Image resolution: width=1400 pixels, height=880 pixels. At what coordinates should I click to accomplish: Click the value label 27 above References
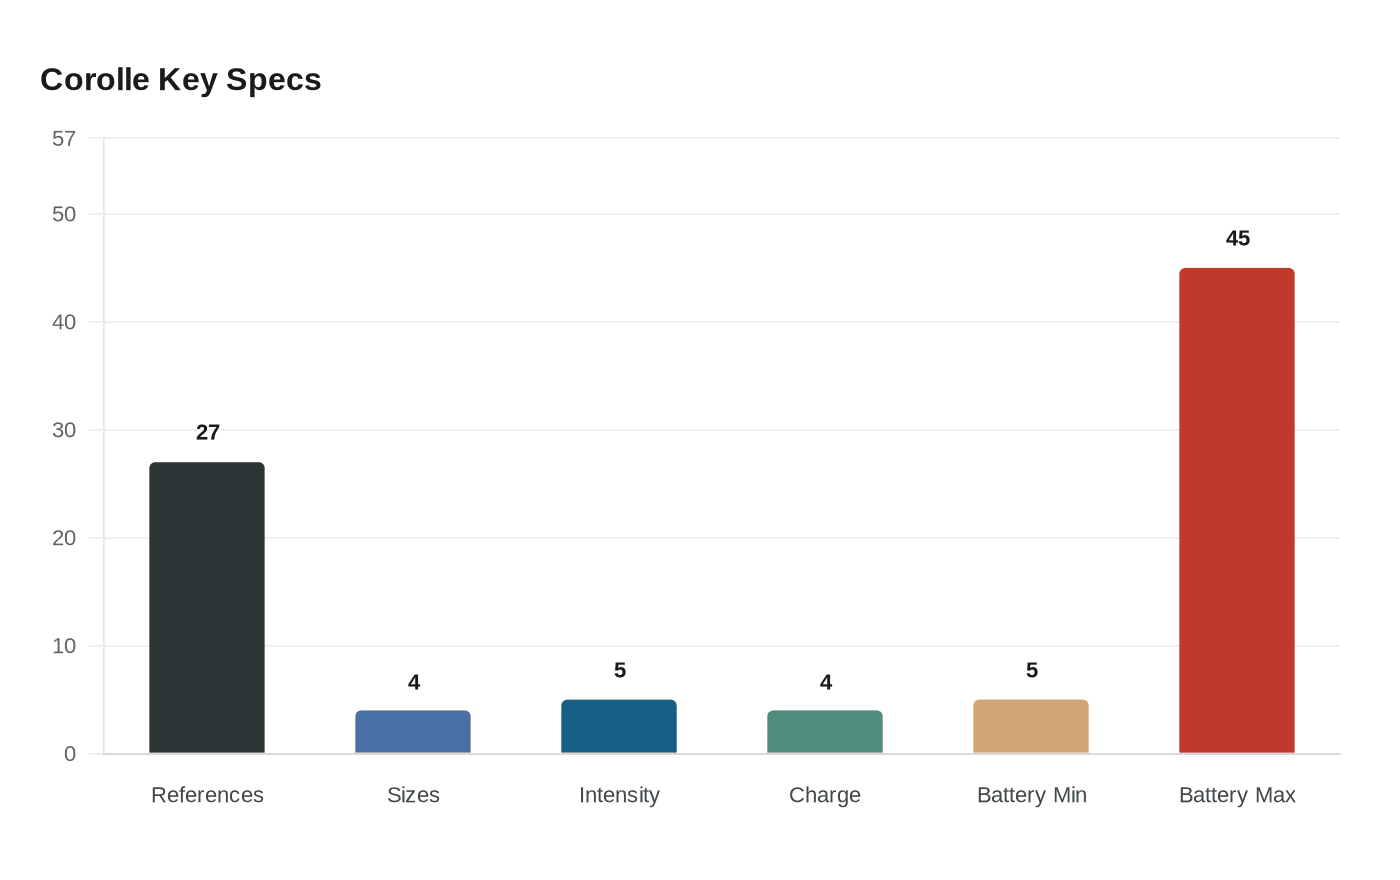click(208, 433)
